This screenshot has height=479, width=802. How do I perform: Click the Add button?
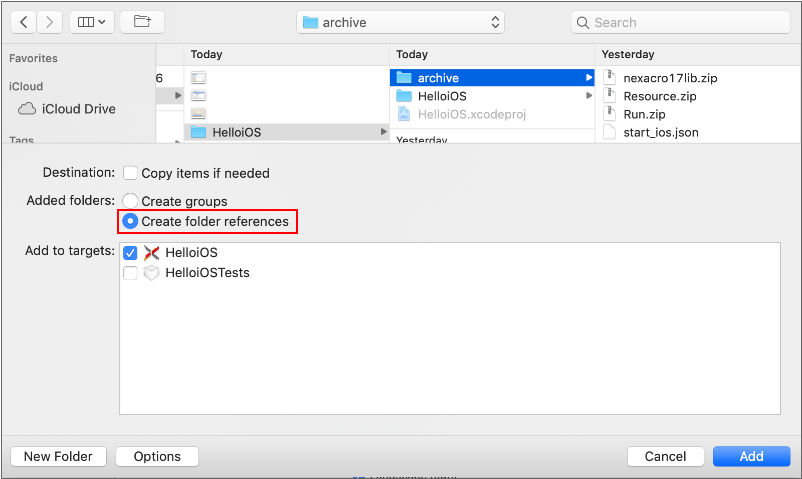[751, 456]
